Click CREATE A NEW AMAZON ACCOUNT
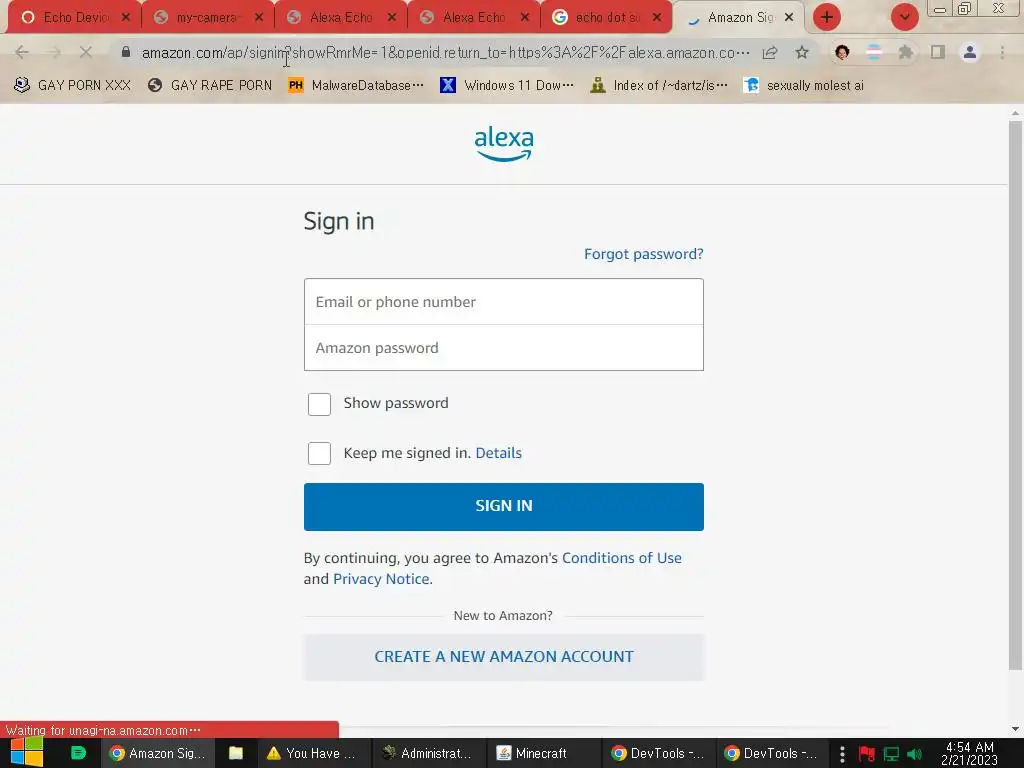The image size is (1024, 768). (504, 657)
